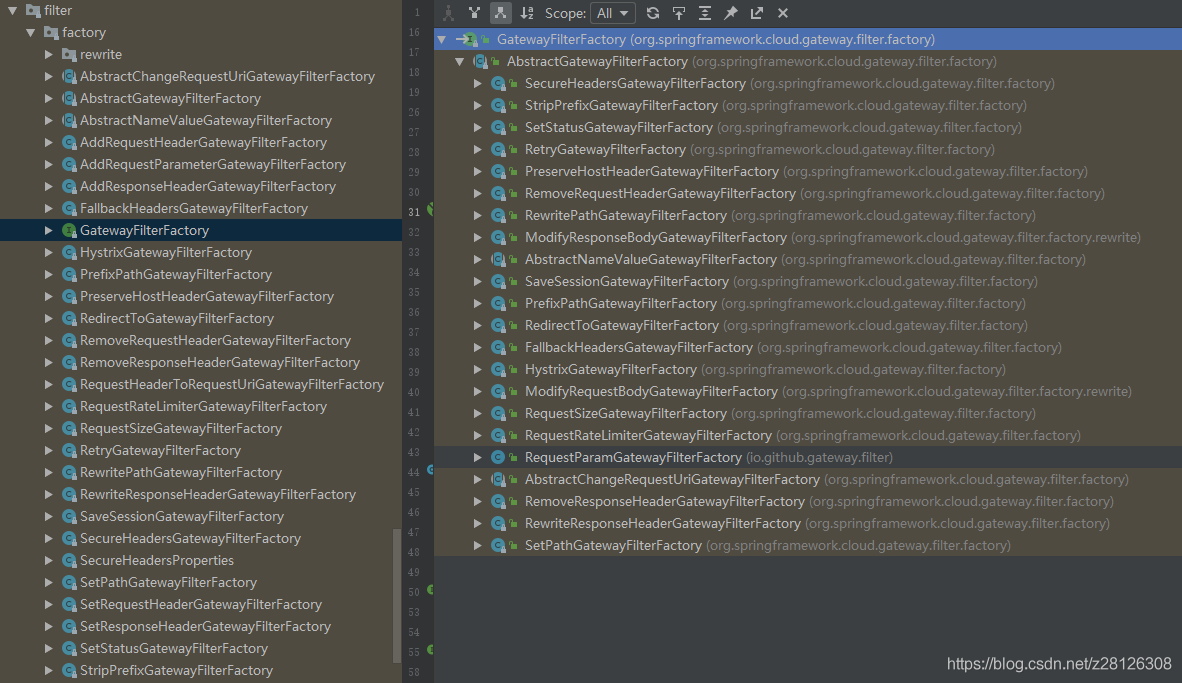Collapse the GatewayFilterFactory root hierarchy node
The width and height of the screenshot is (1182, 683).
[x=442, y=40]
